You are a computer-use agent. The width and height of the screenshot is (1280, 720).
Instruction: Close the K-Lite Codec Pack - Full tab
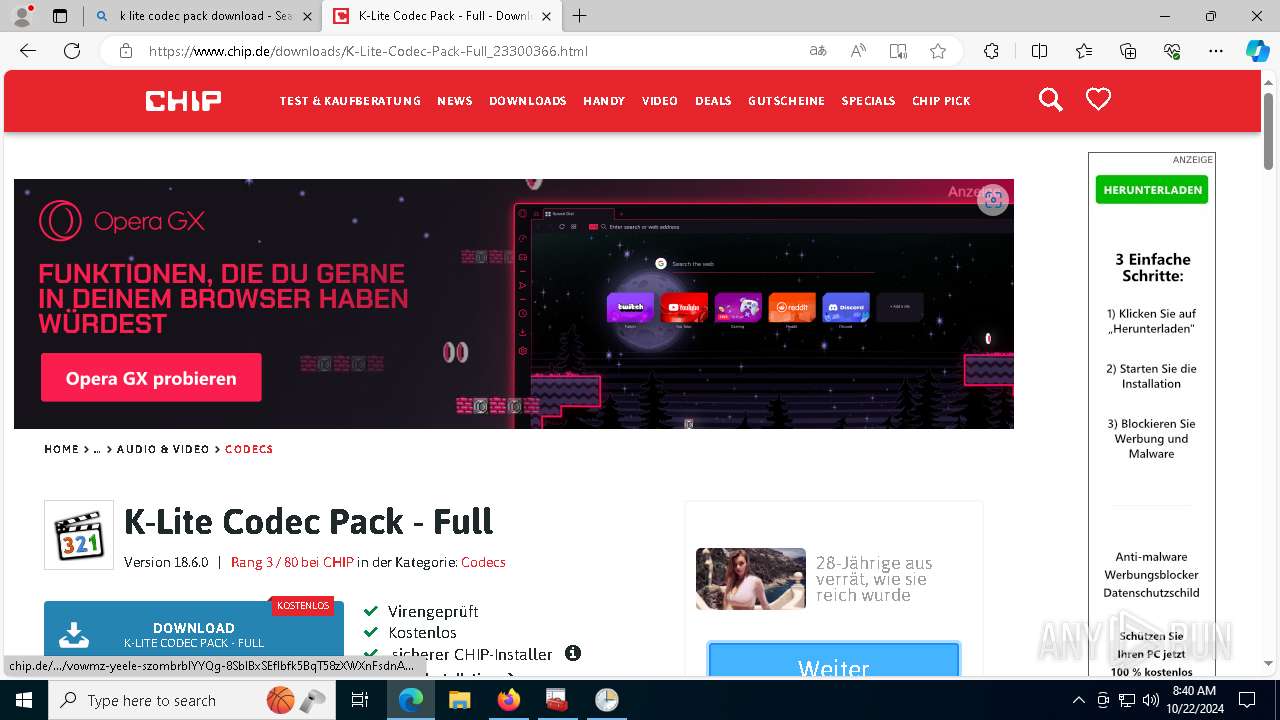click(546, 16)
